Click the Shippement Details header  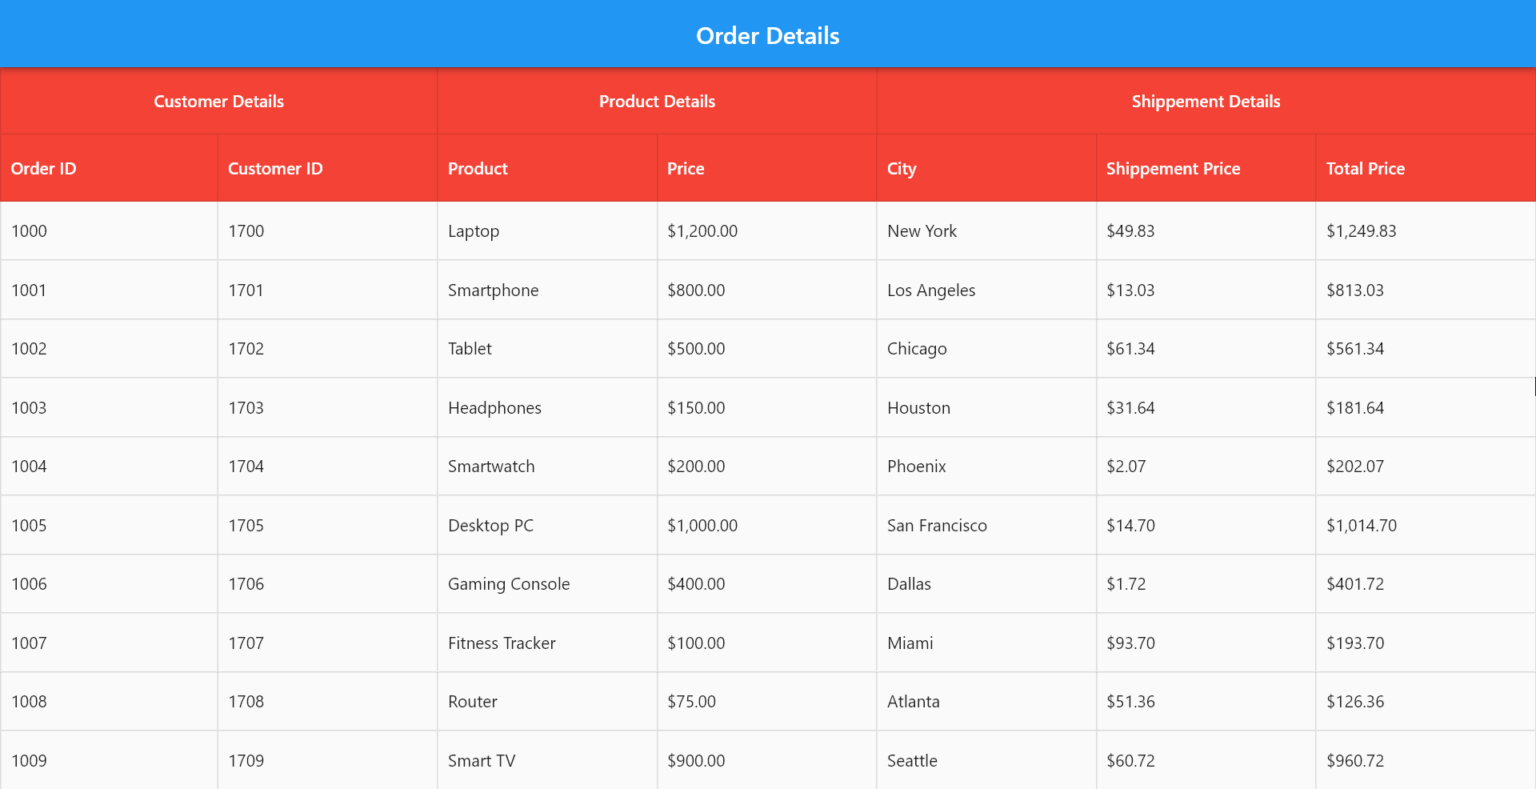[x=1206, y=101]
